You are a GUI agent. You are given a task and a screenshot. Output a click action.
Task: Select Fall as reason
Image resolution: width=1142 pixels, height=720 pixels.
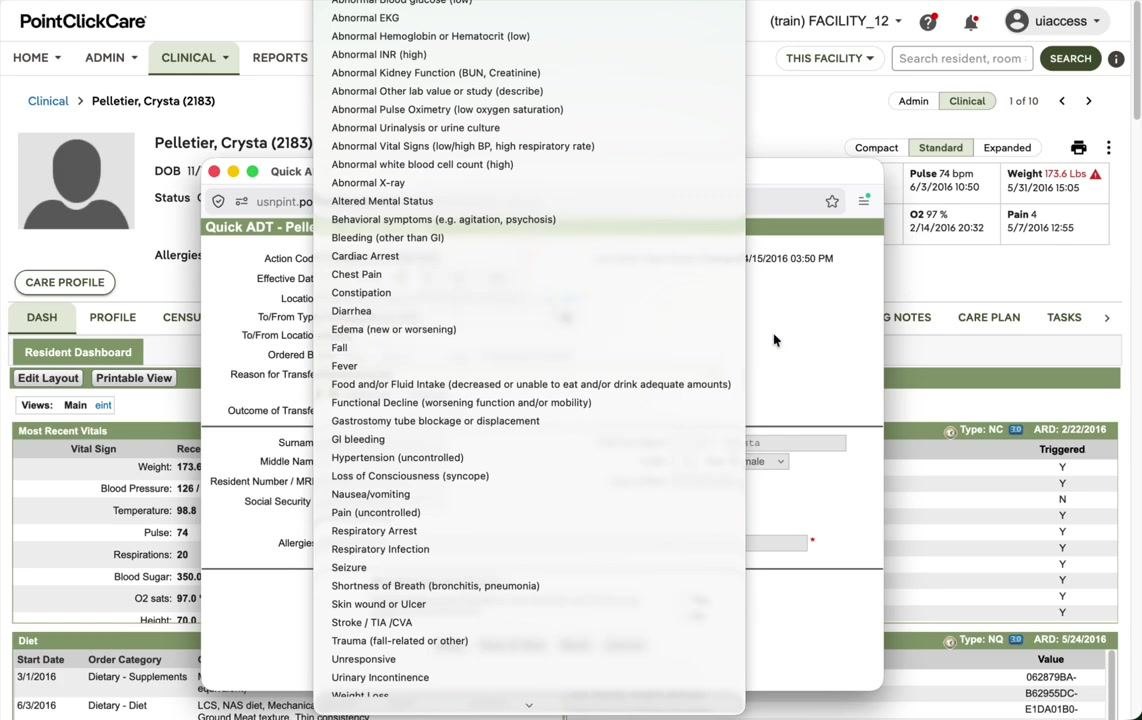339,348
